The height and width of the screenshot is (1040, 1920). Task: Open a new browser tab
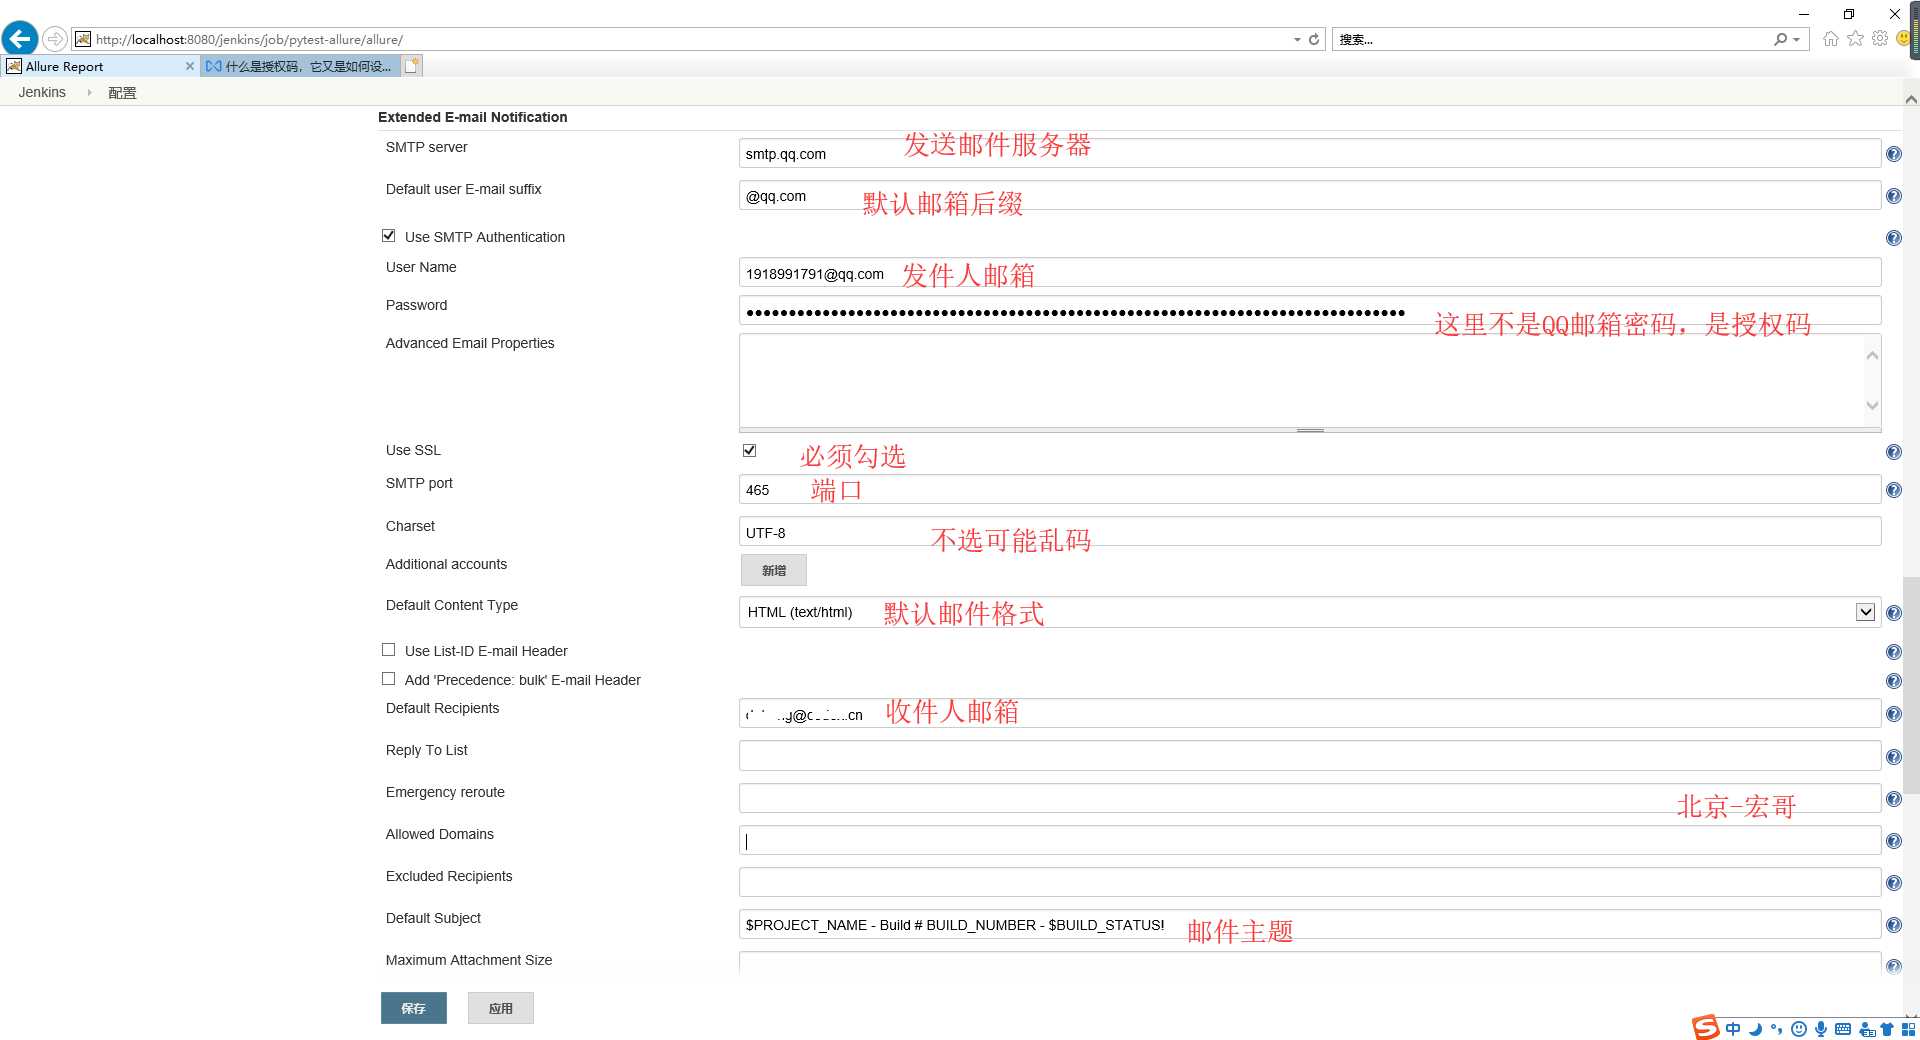click(x=412, y=66)
